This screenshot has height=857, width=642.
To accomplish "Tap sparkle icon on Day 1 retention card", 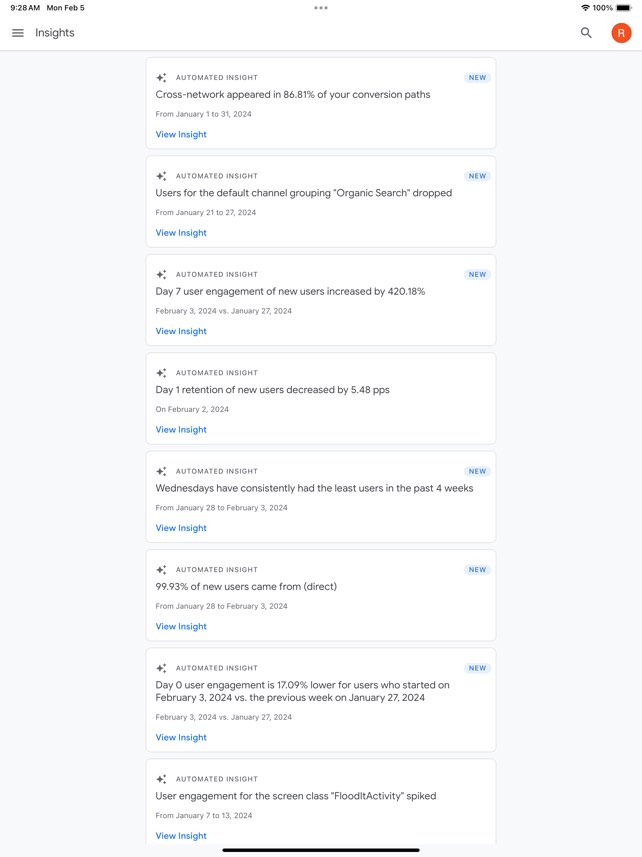I will [161, 373].
